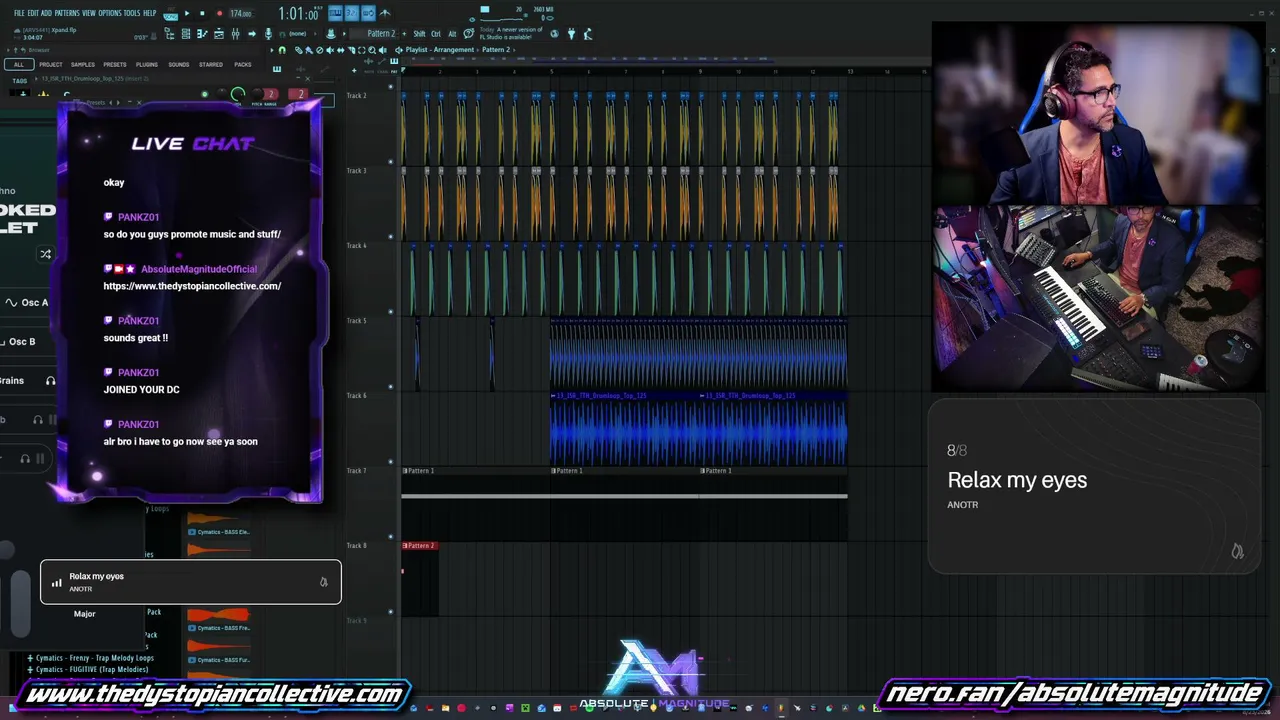The image size is (1280, 720).
Task: Click the tempo field showing 174
Action: [241, 14]
